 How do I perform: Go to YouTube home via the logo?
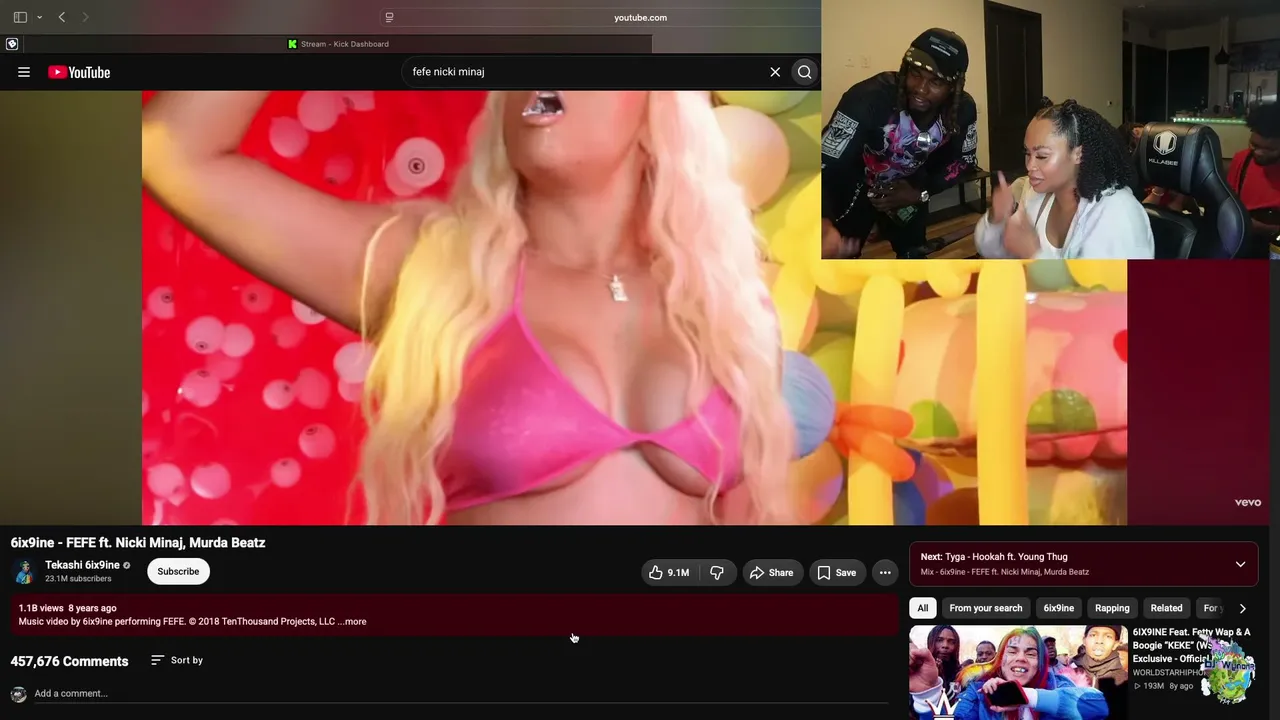[79, 72]
